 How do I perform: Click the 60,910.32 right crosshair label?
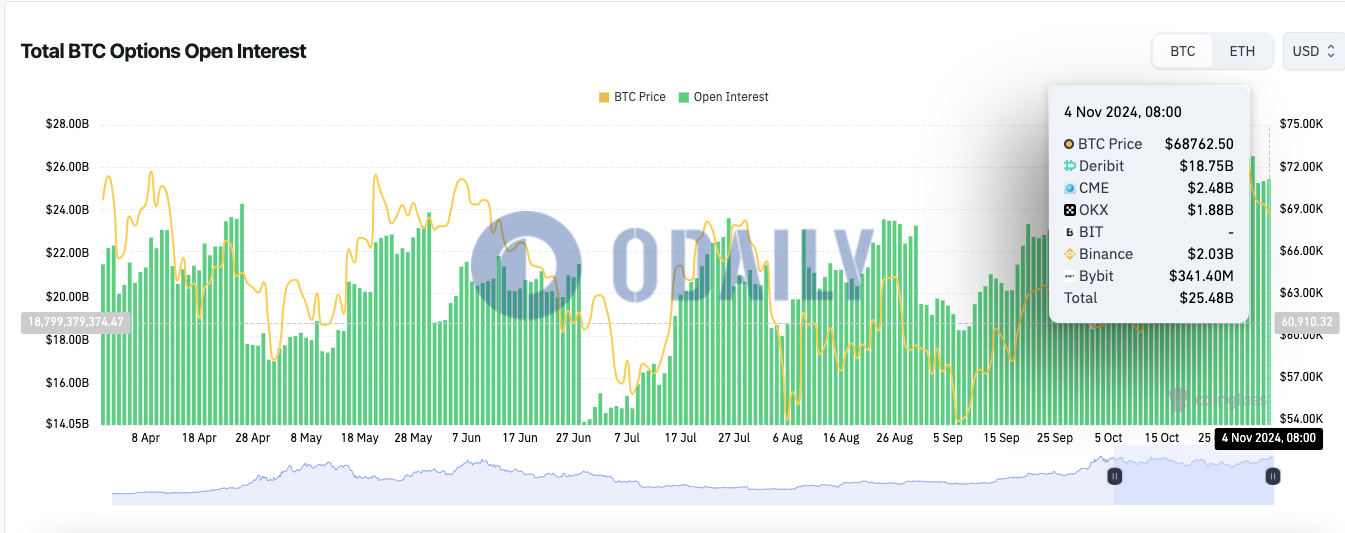(x=1305, y=322)
